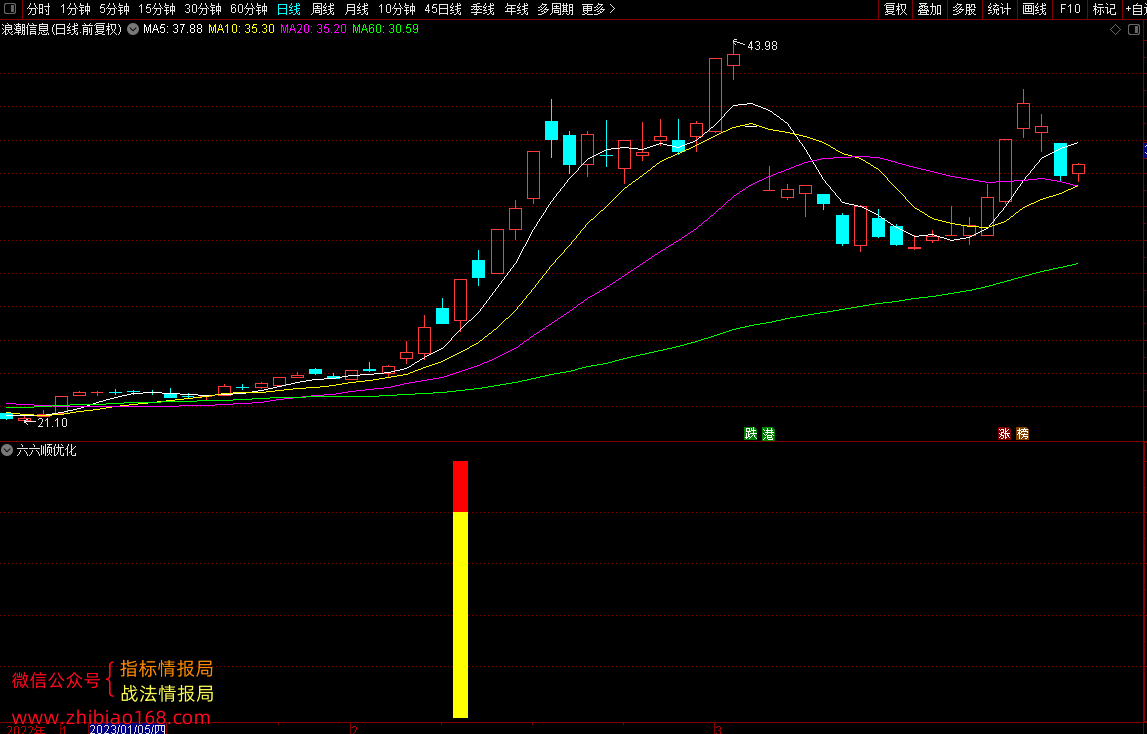The image size is (1147, 734).
Task: Click the 六六顺优化 indicator name
Action: (46, 450)
